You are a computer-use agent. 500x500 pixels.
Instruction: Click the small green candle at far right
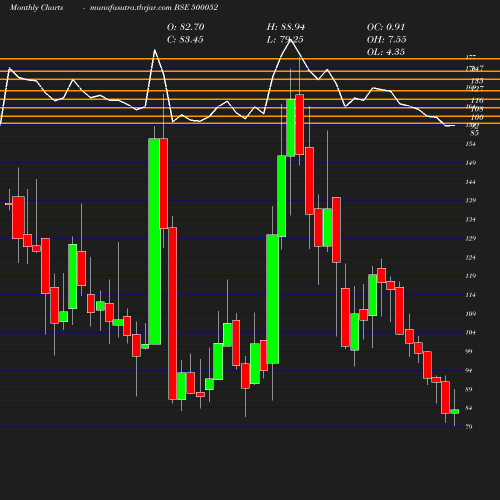point(455,411)
